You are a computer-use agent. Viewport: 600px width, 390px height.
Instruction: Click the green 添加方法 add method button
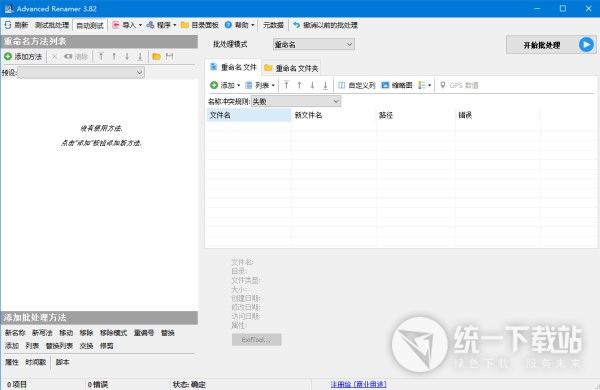pos(23,57)
